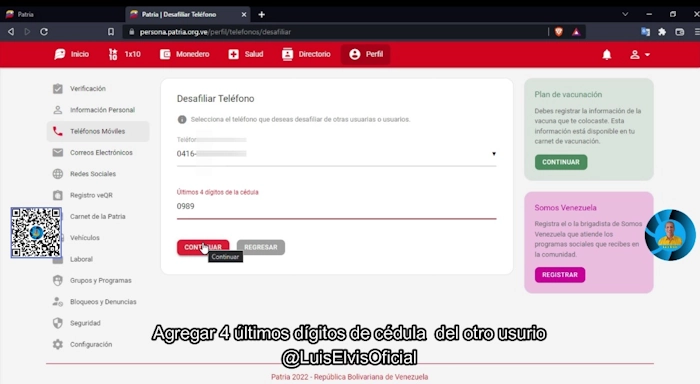
Task: Click the shield icon for Seguridad
Action: point(58,323)
